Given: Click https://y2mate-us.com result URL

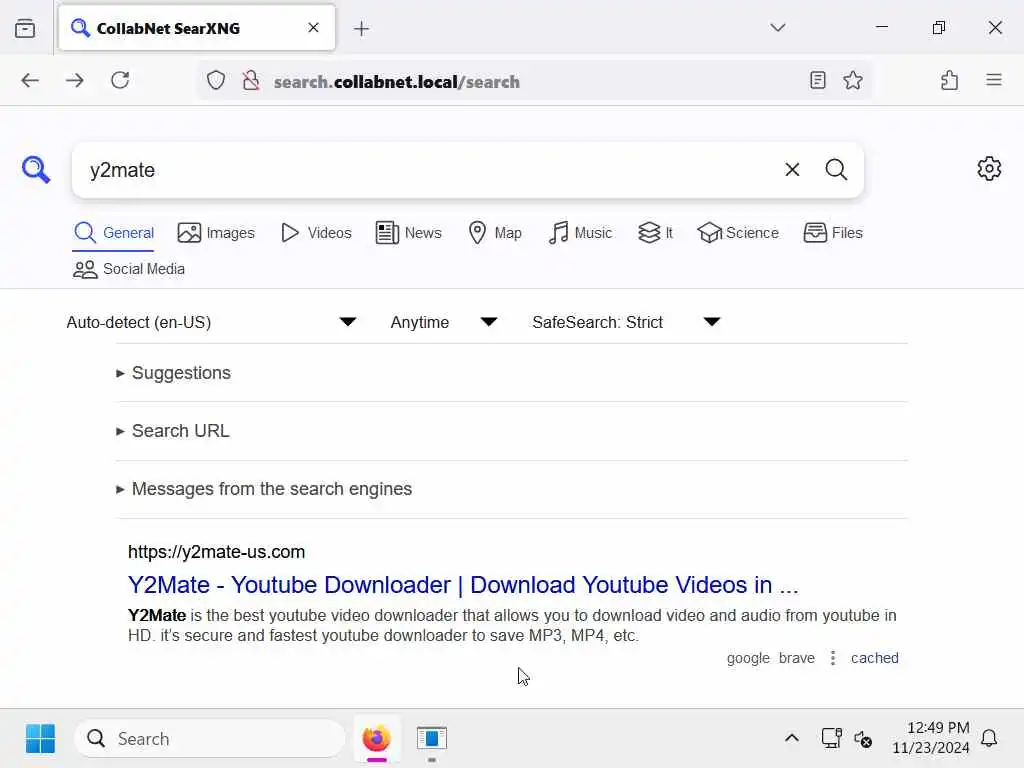Looking at the screenshot, I should pos(216,552).
